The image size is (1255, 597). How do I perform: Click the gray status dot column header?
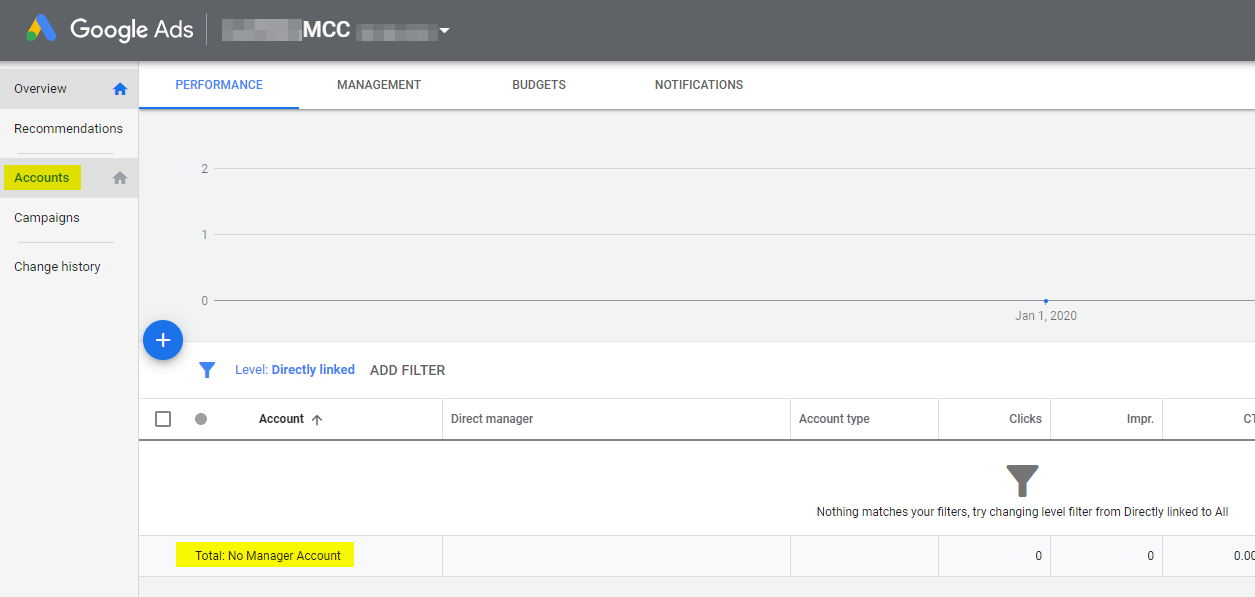pyautogui.click(x=201, y=419)
